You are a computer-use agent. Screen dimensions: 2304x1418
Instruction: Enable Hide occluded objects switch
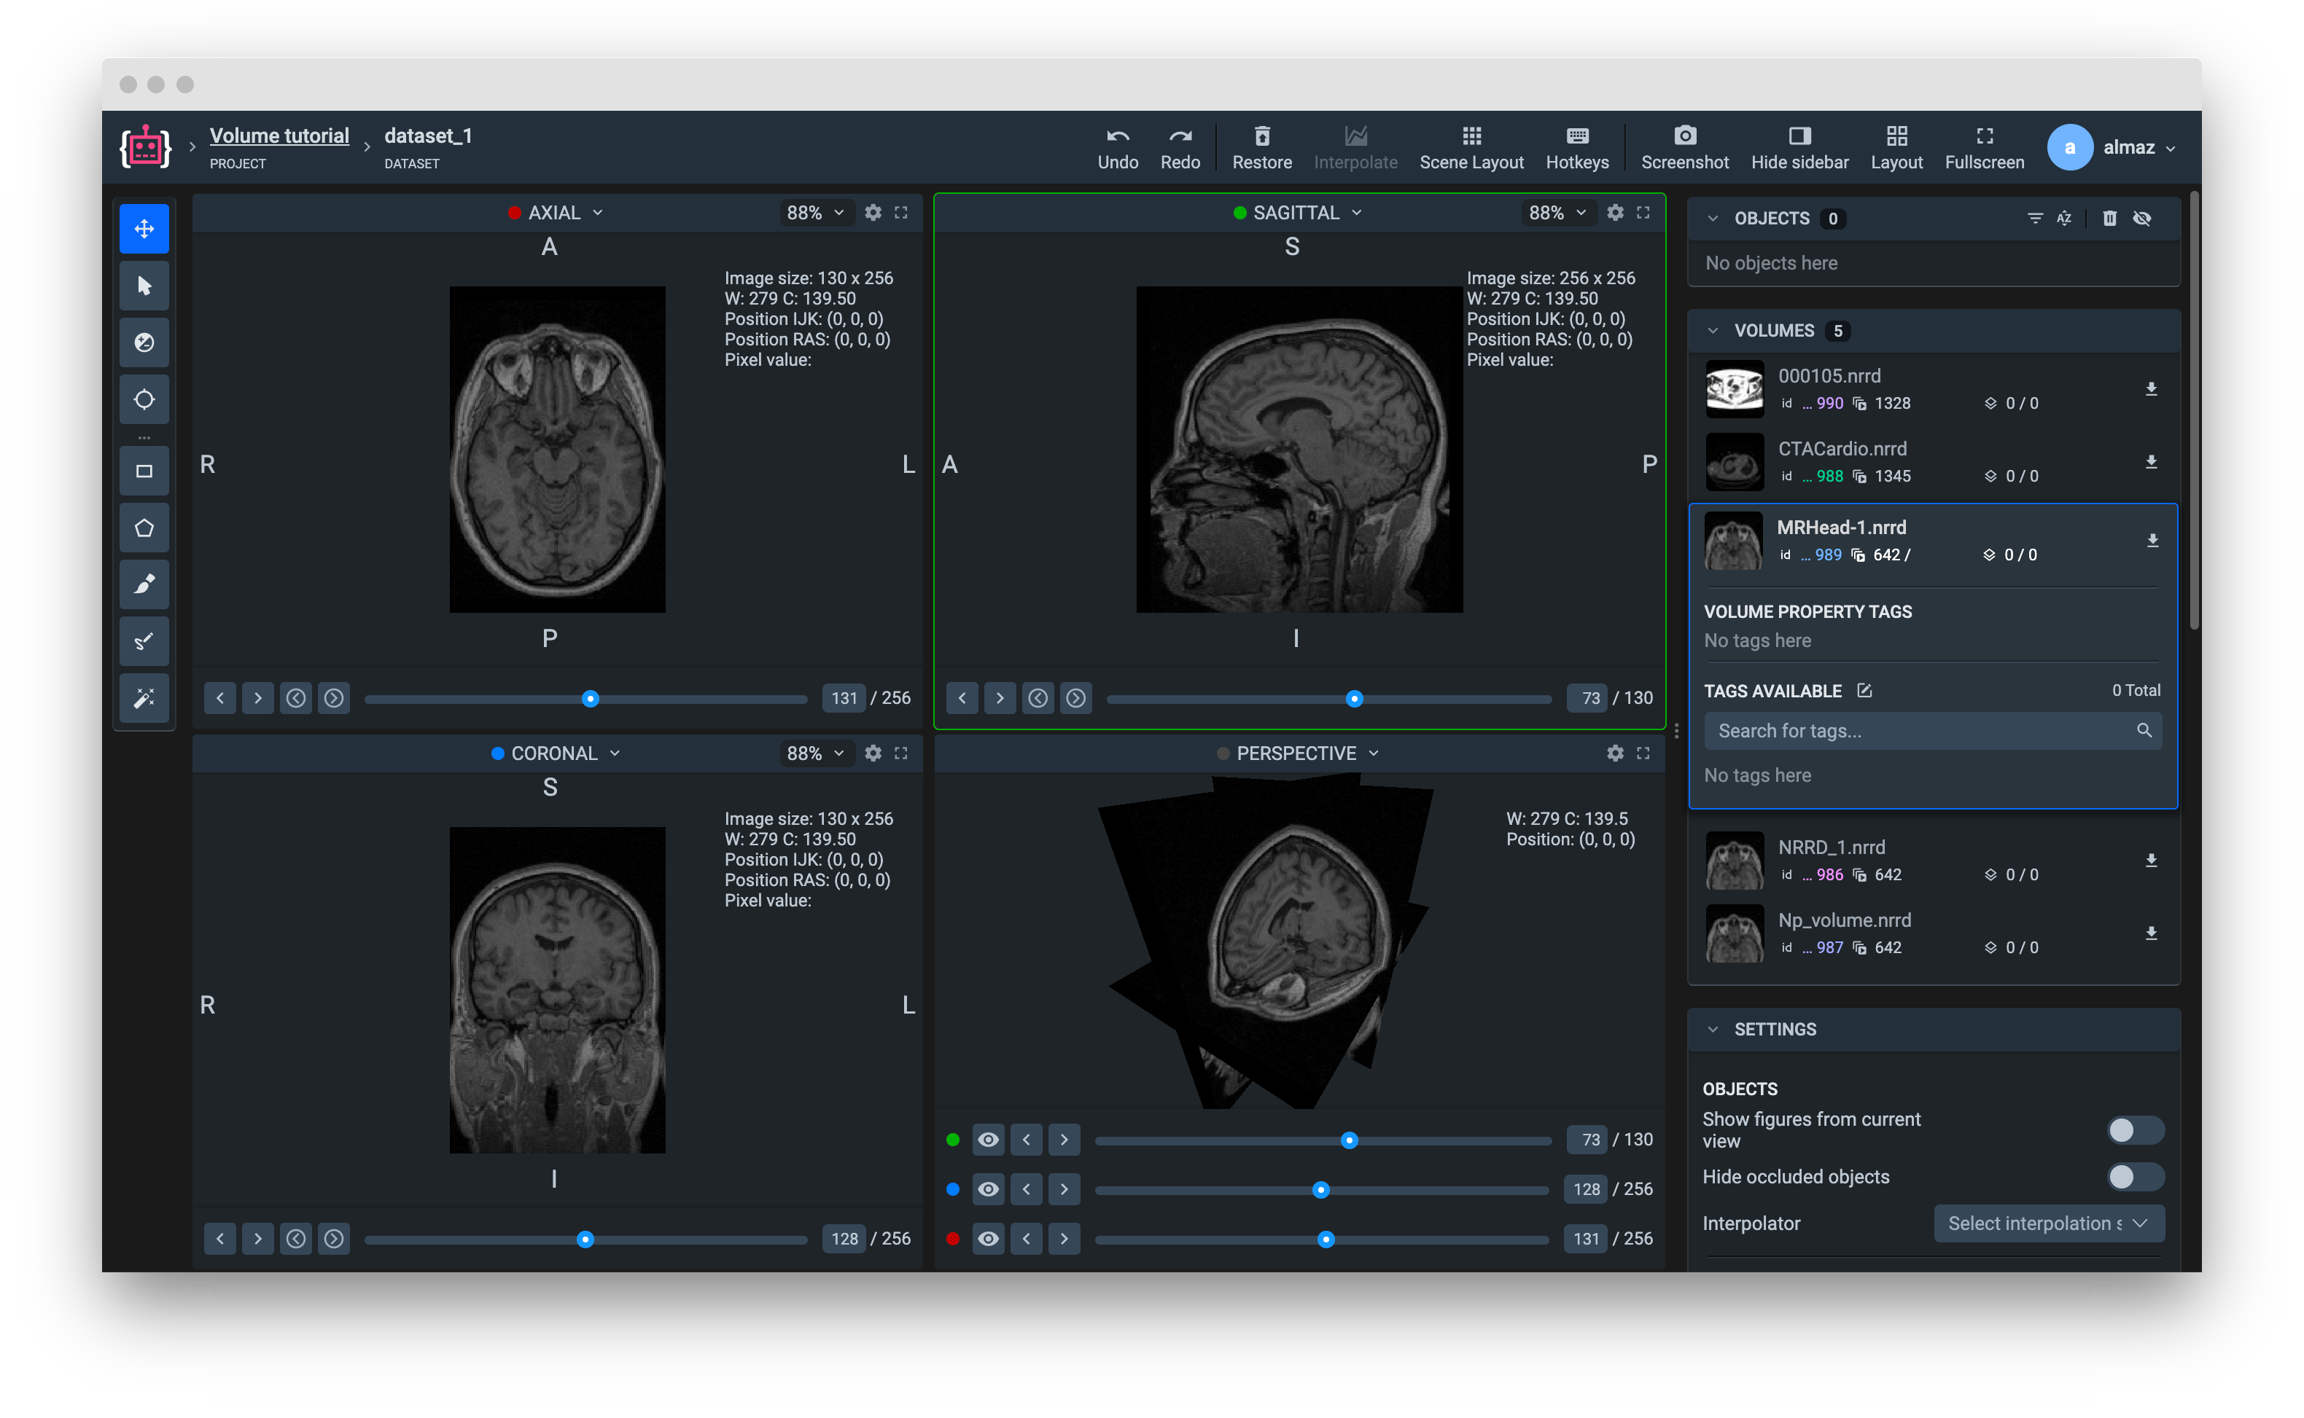click(2134, 1177)
